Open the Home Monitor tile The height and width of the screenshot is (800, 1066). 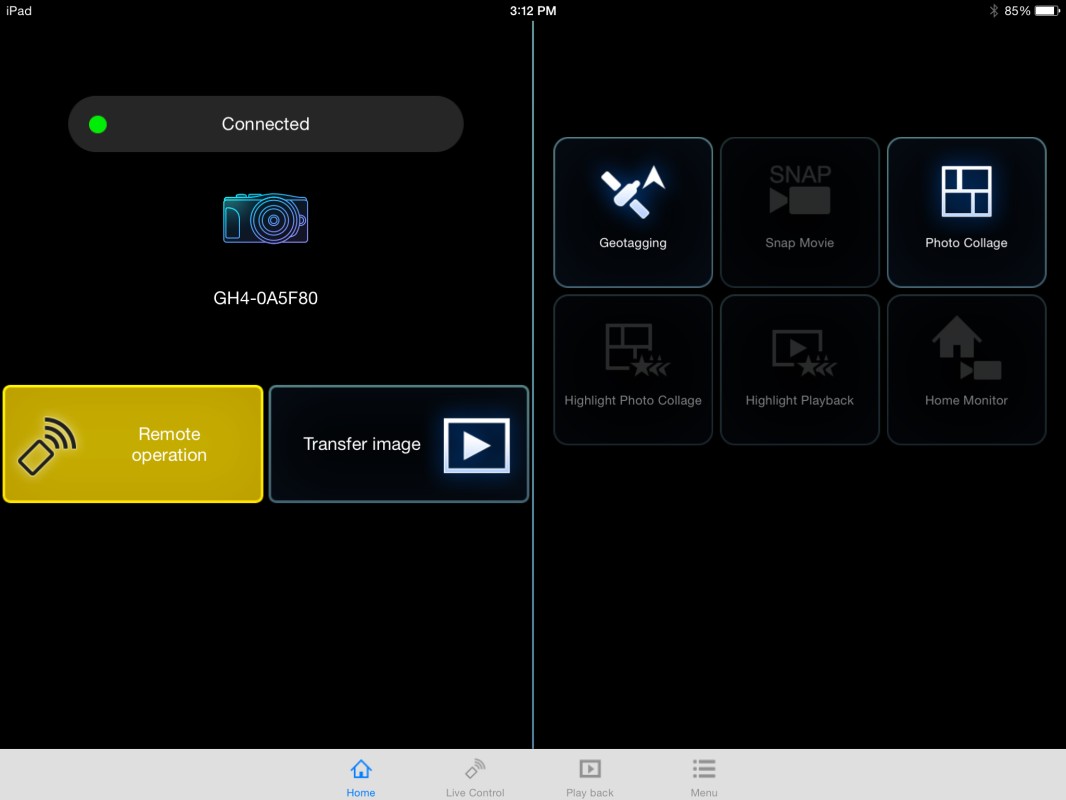(966, 370)
